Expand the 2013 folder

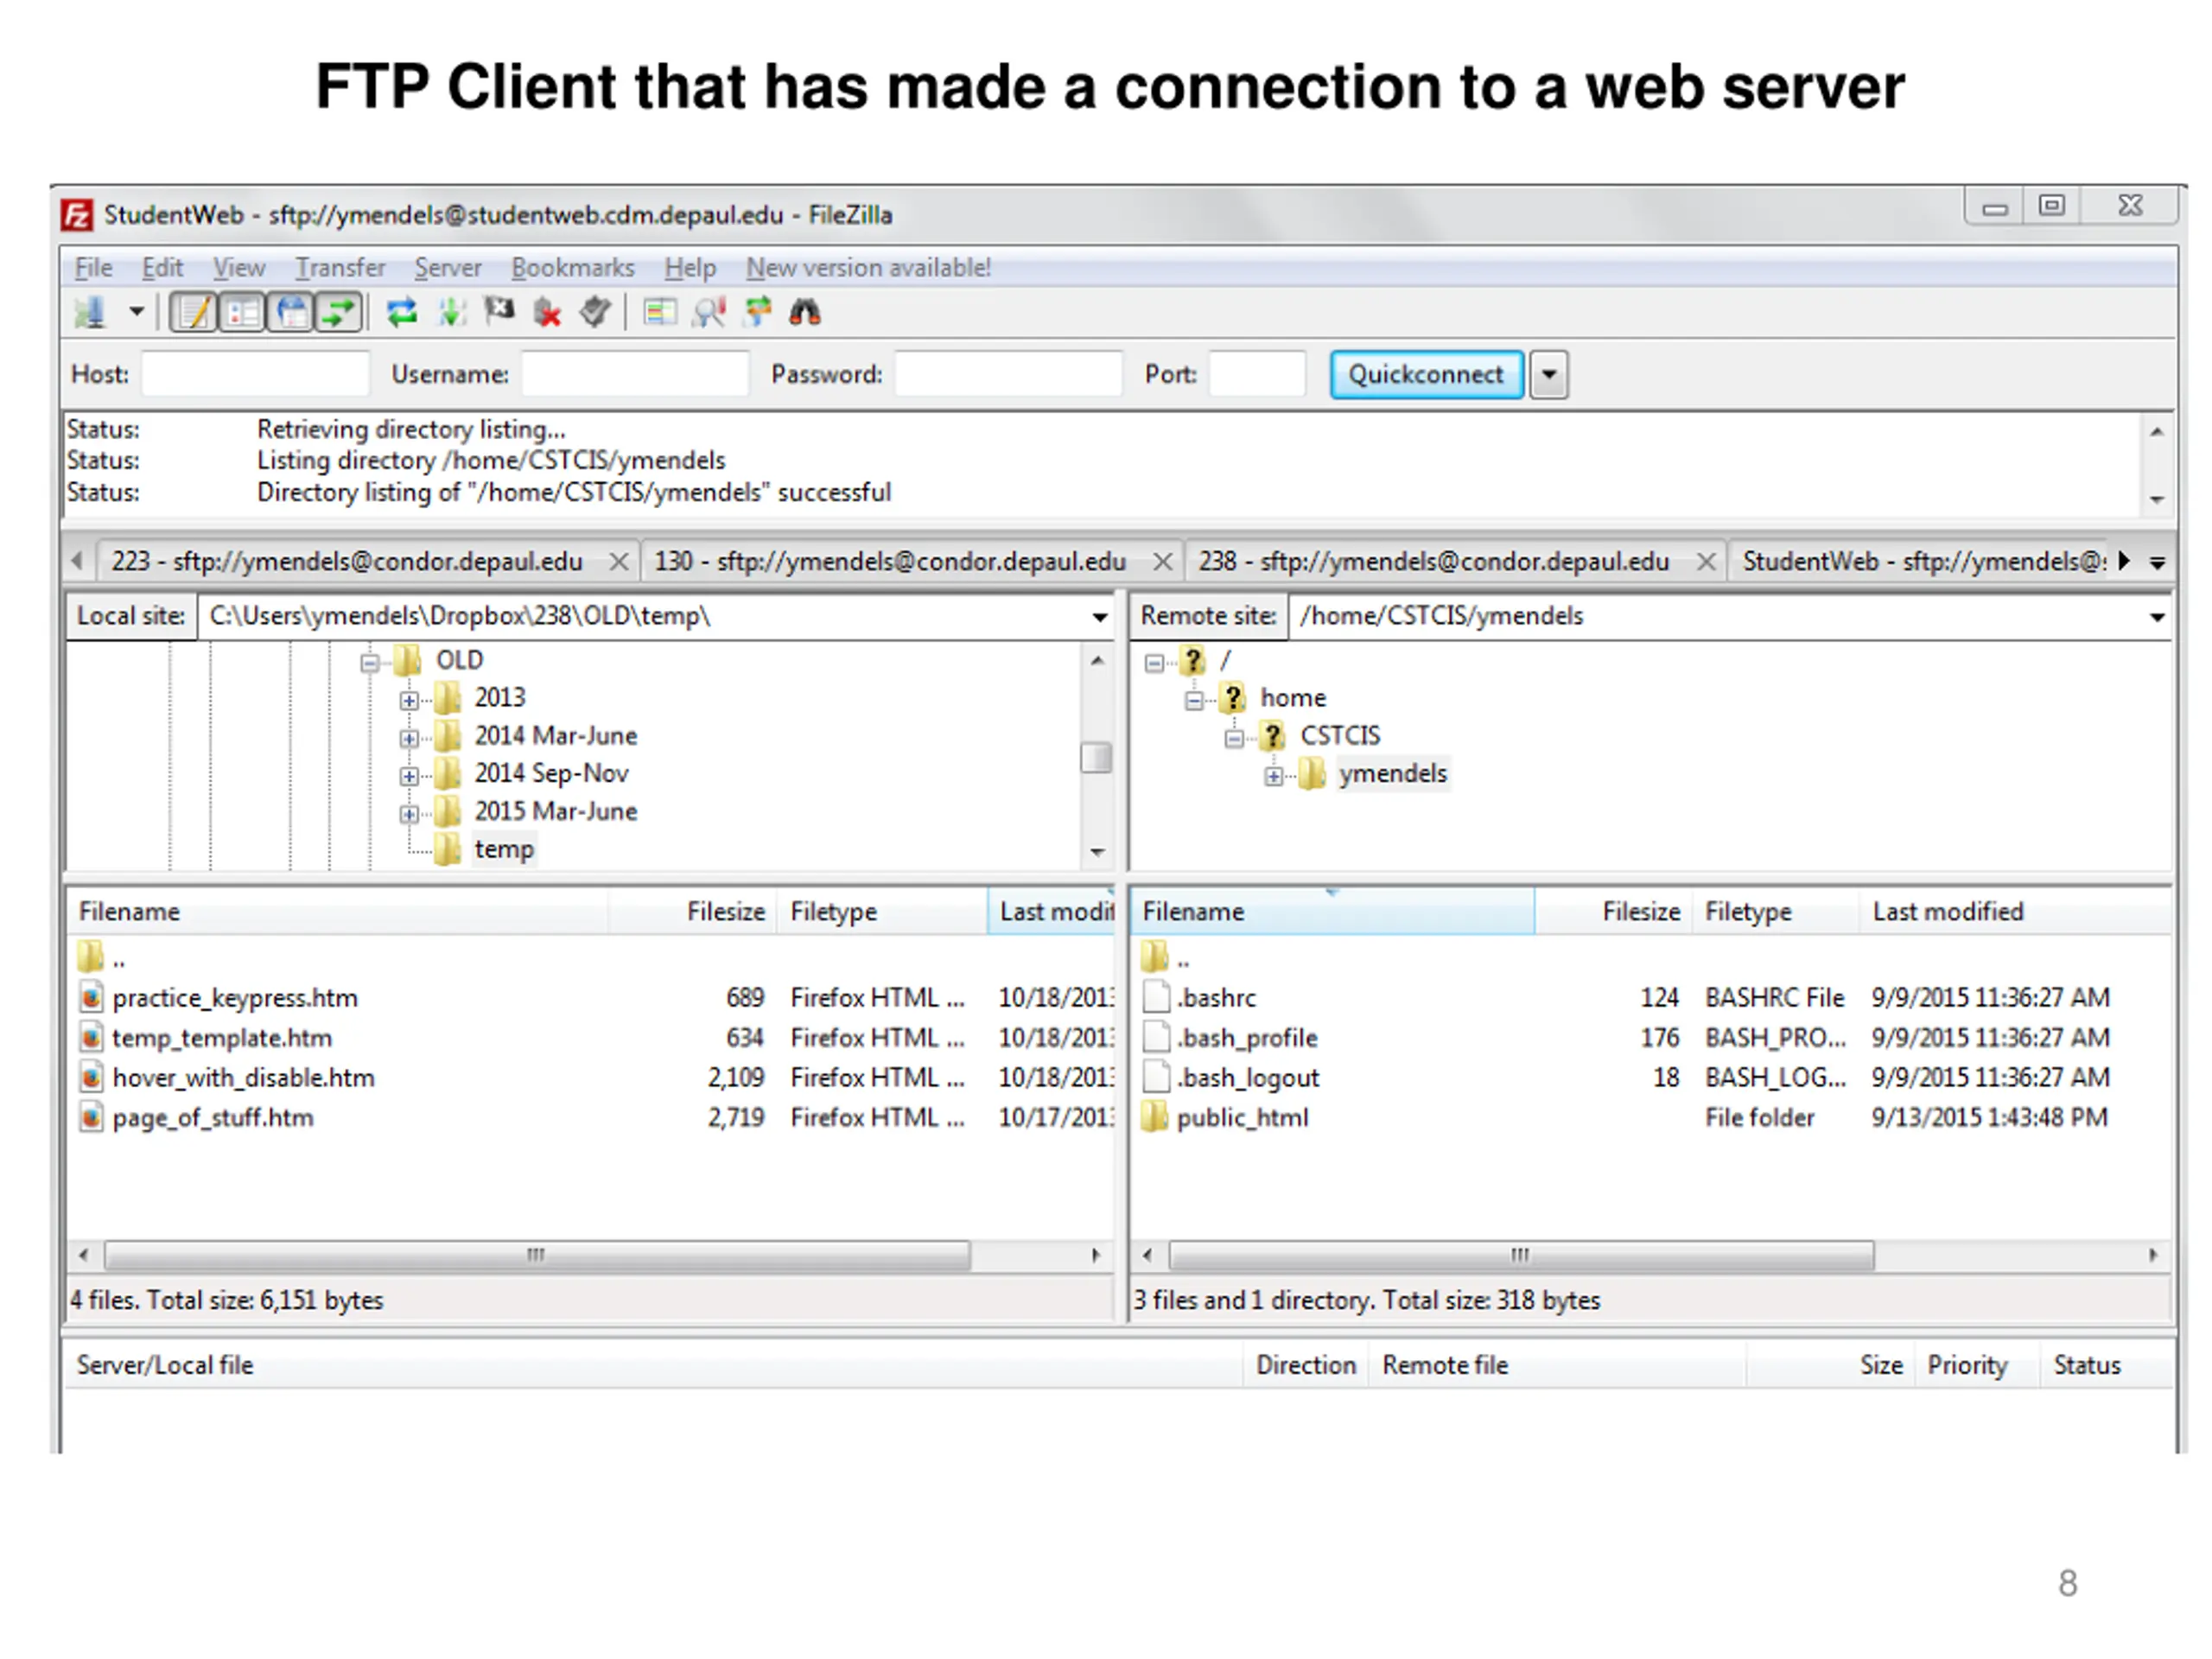[x=409, y=700]
